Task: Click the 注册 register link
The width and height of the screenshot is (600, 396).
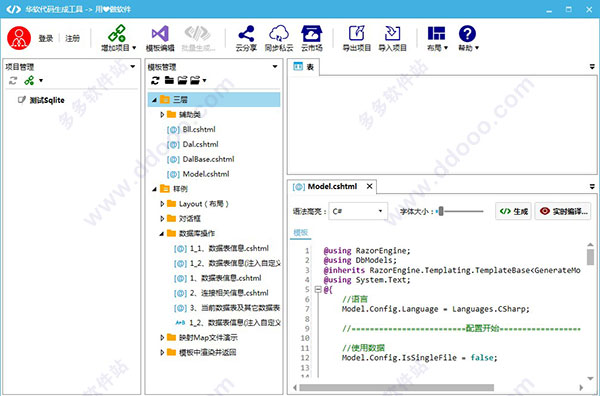Action: (x=72, y=38)
